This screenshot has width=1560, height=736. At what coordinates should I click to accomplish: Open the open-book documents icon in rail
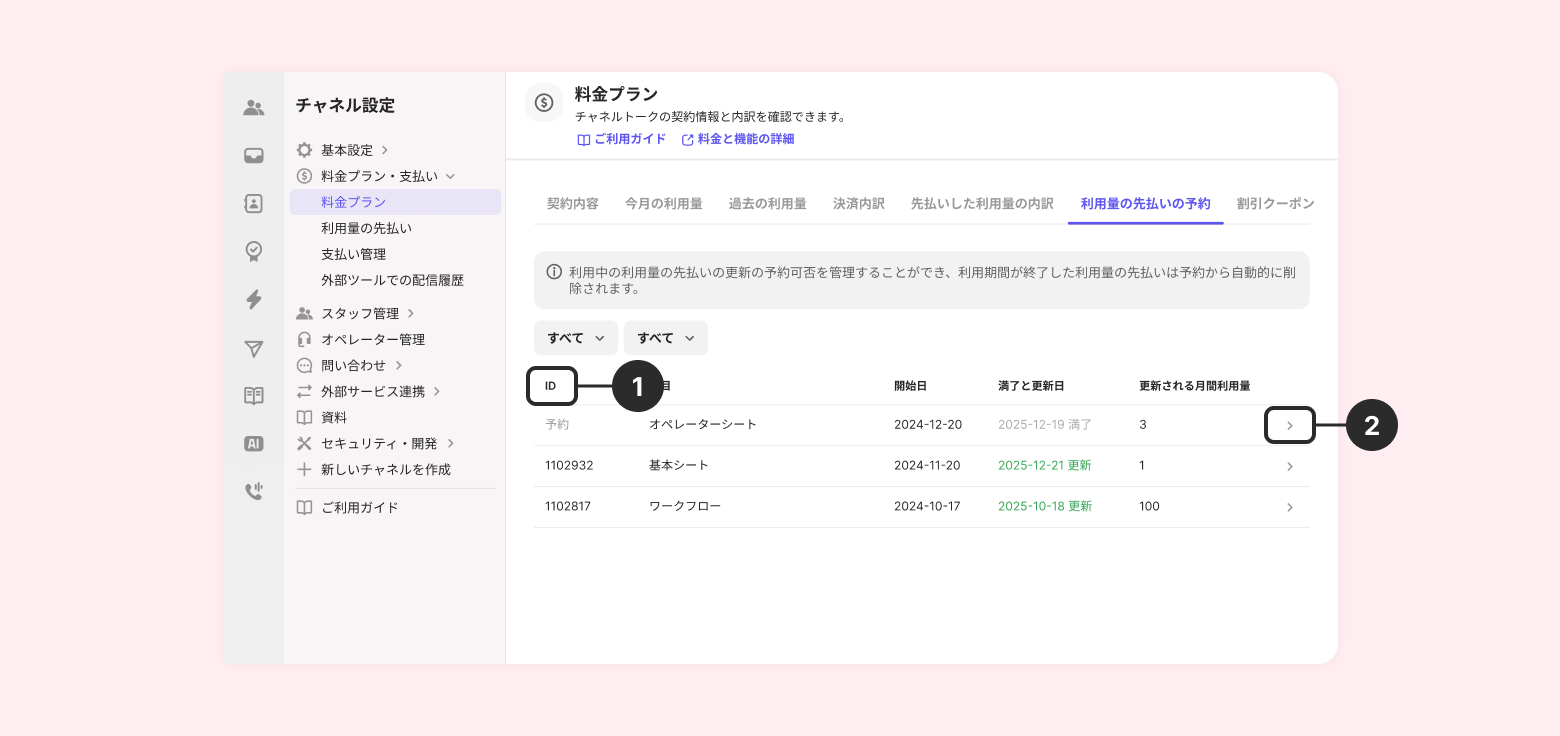[x=254, y=396]
